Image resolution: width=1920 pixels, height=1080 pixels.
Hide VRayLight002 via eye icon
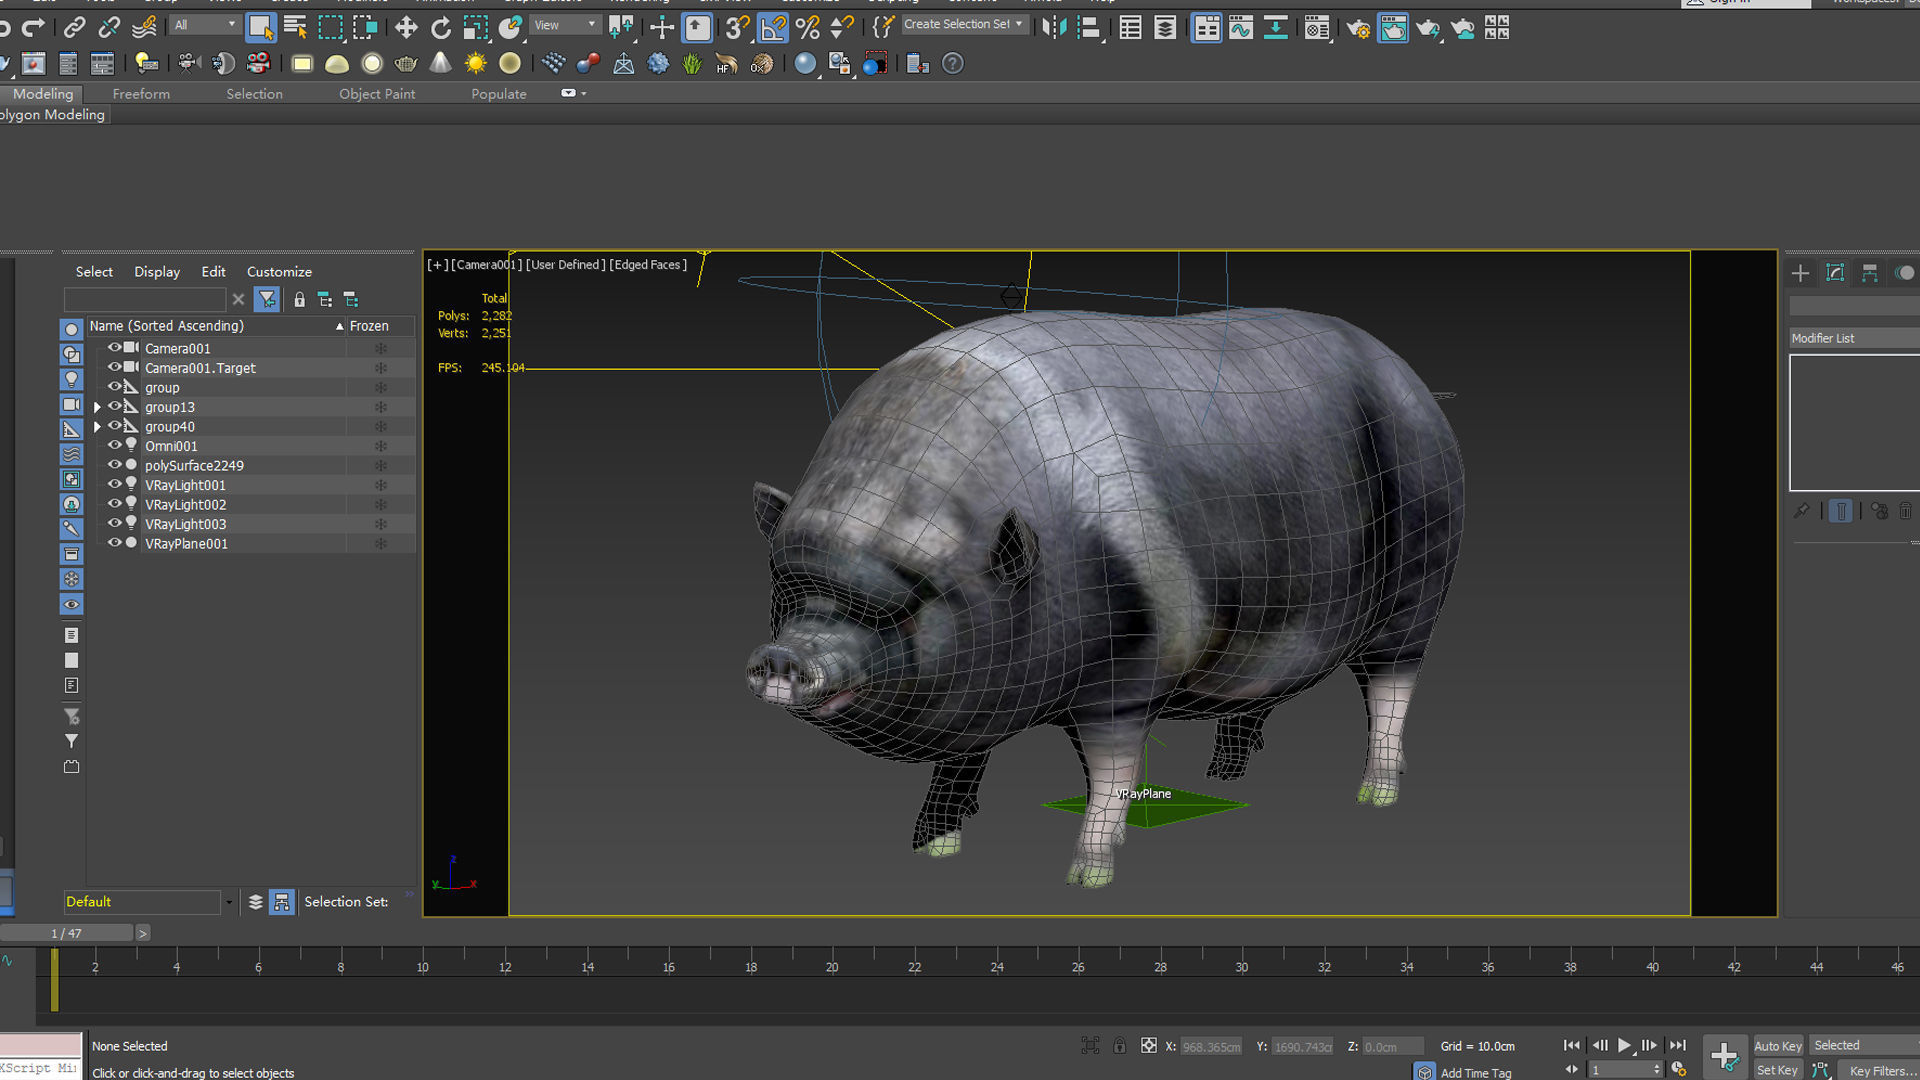click(x=114, y=504)
